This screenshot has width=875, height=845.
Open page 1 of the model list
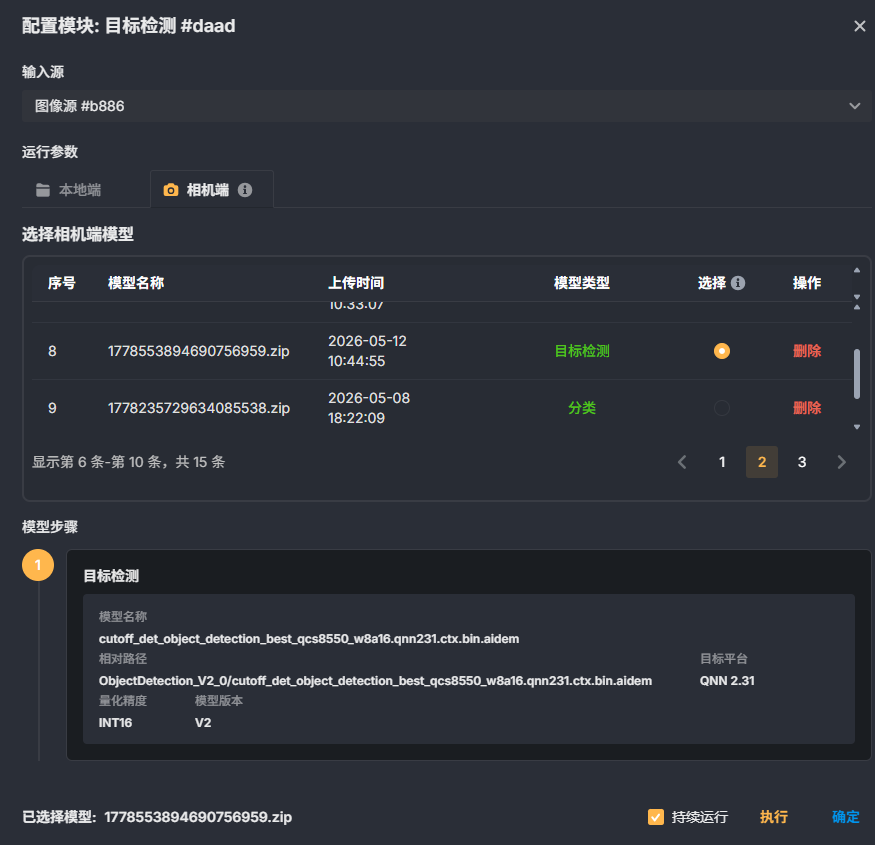[722, 462]
